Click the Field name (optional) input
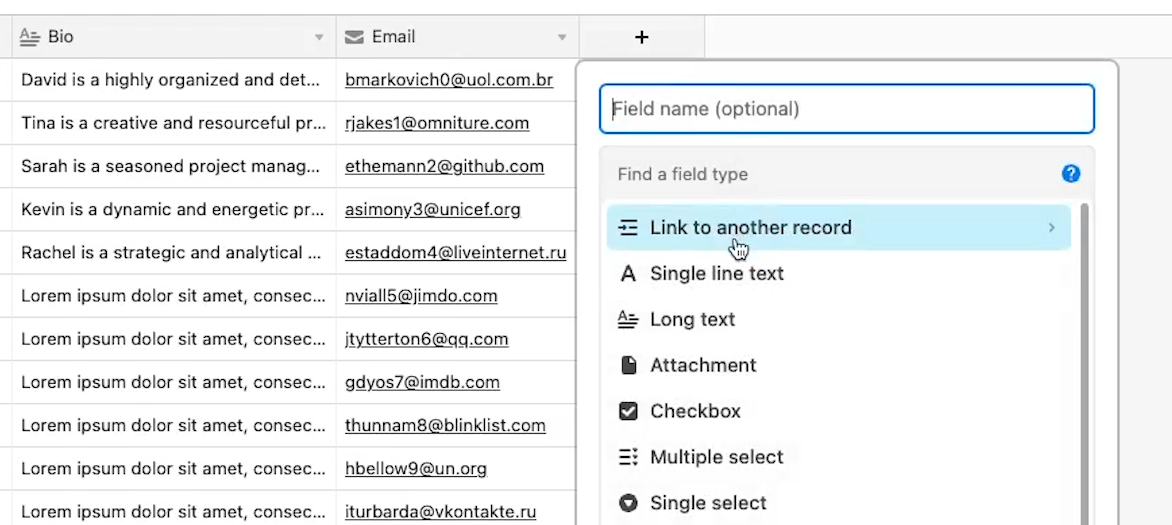The height and width of the screenshot is (525, 1172). [847, 109]
